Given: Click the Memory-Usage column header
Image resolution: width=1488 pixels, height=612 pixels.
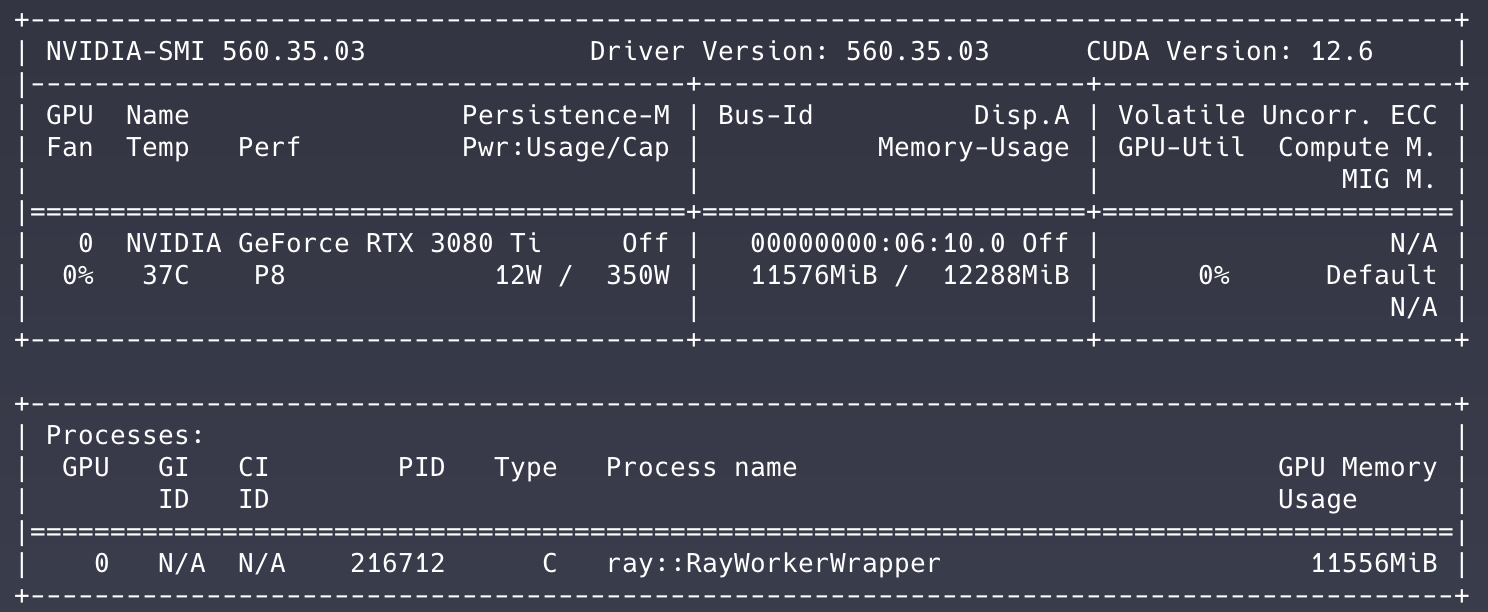Looking at the screenshot, I should (x=973, y=148).
